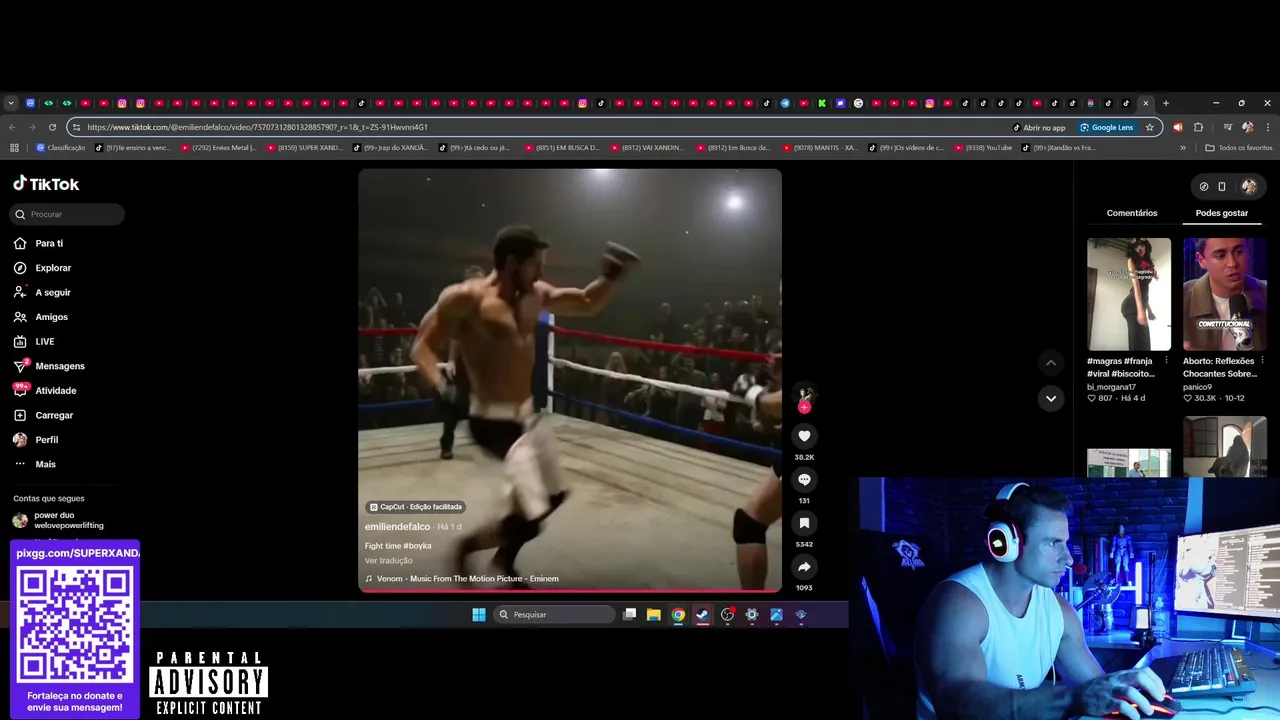1280x720 pixels.
Task: Click browser back button
Action: [x=12, y=127]
